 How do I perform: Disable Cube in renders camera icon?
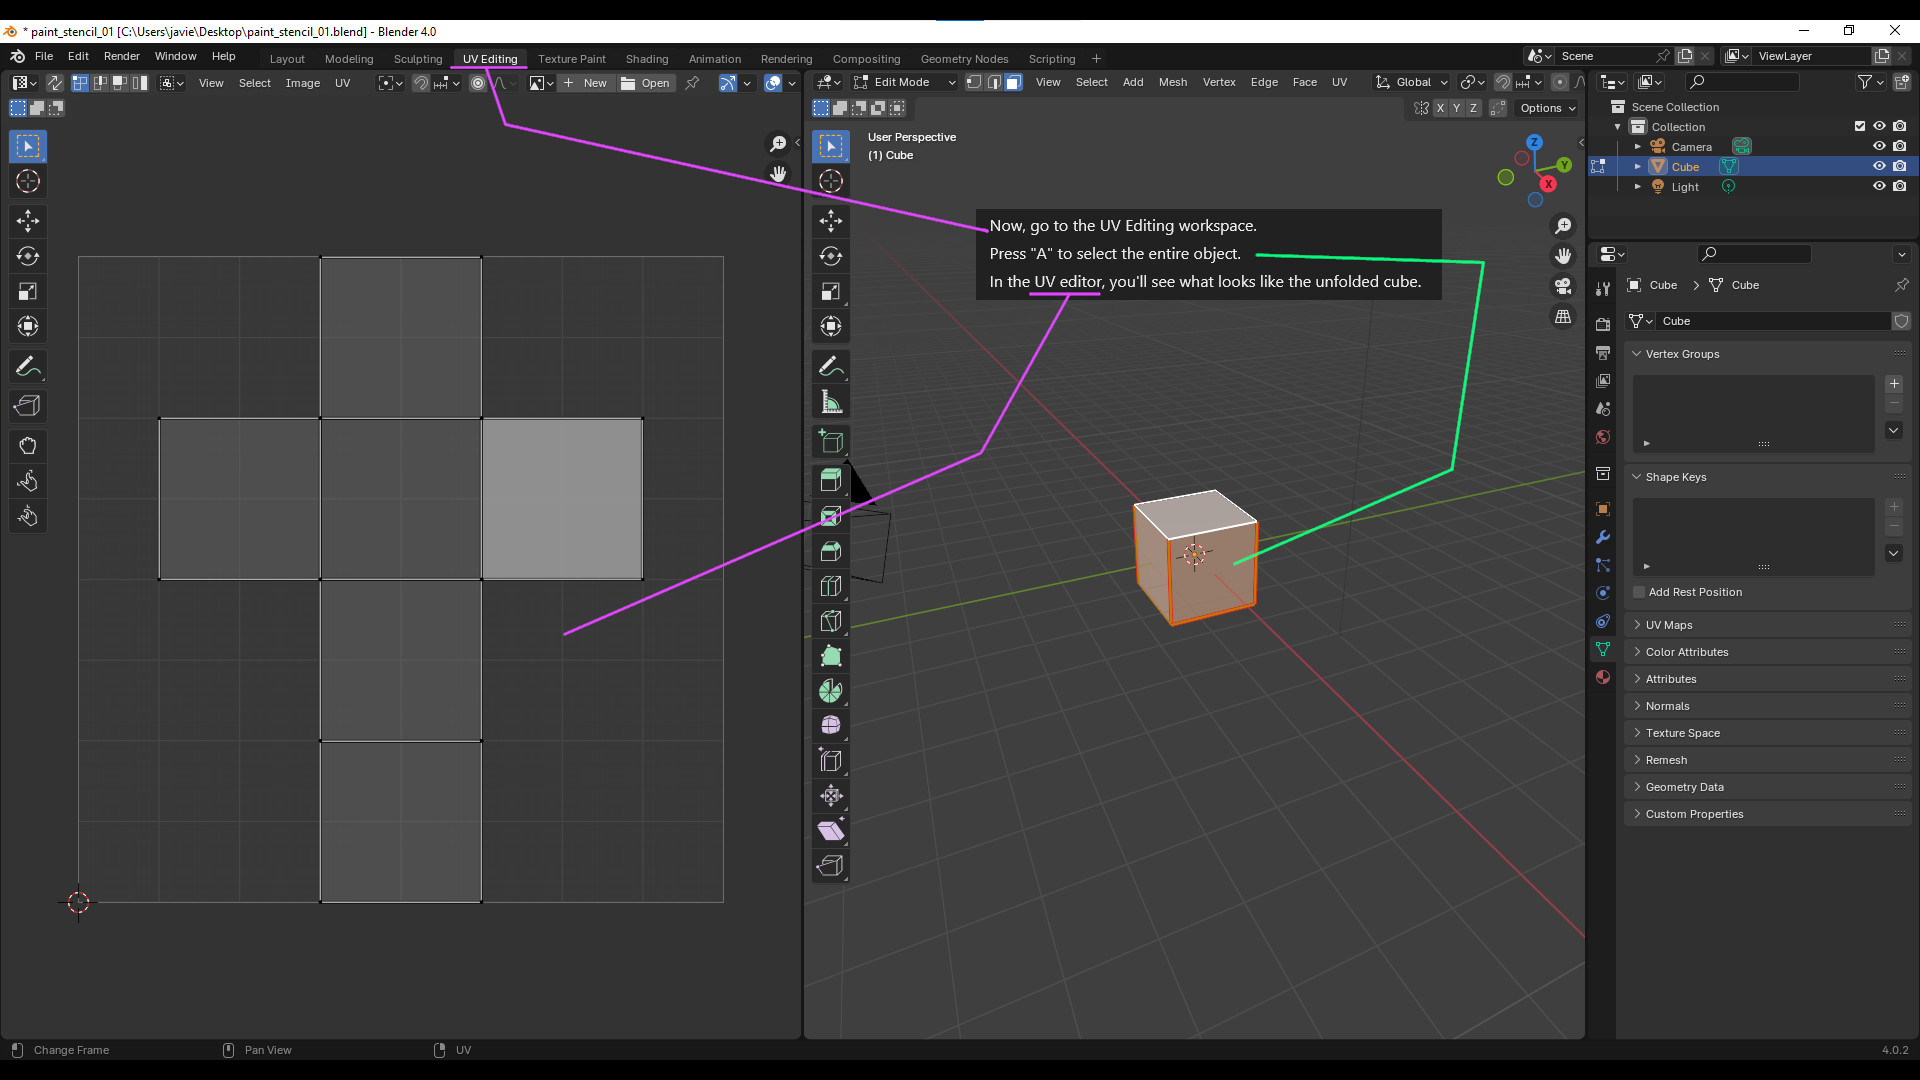coord(1899,166)
